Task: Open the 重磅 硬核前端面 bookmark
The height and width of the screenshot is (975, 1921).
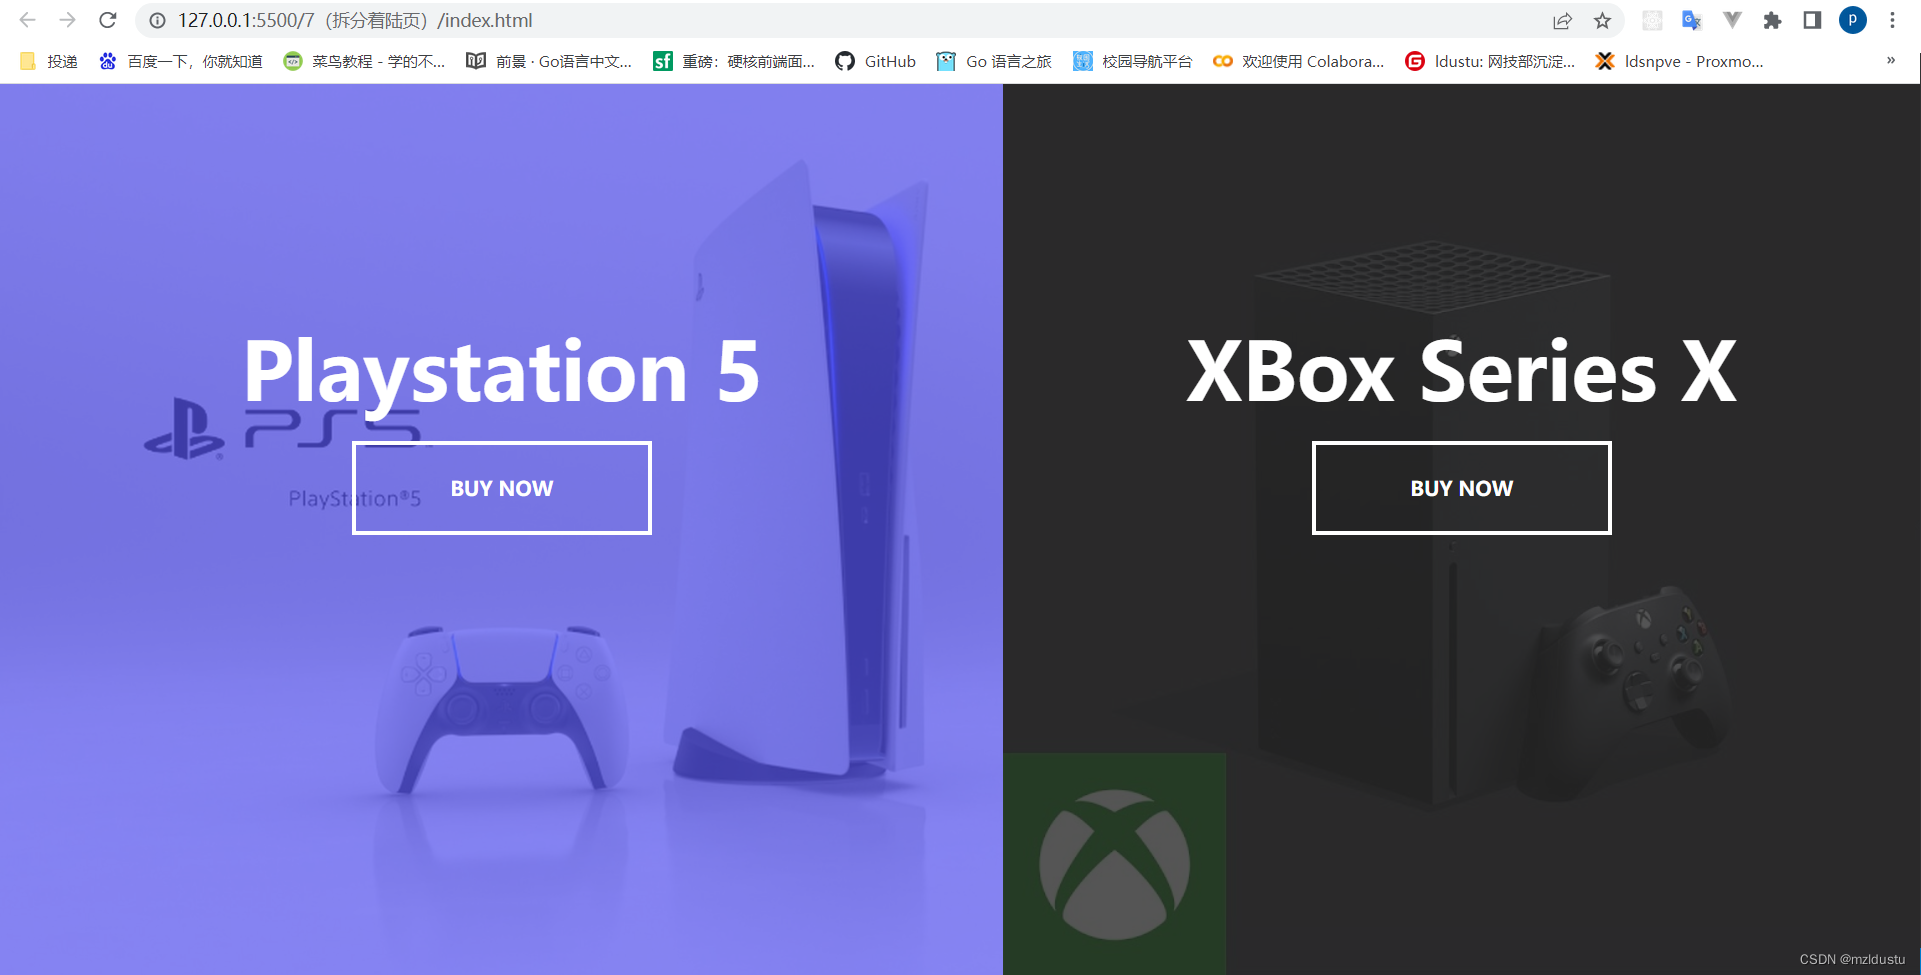Action: coord(734,61)
